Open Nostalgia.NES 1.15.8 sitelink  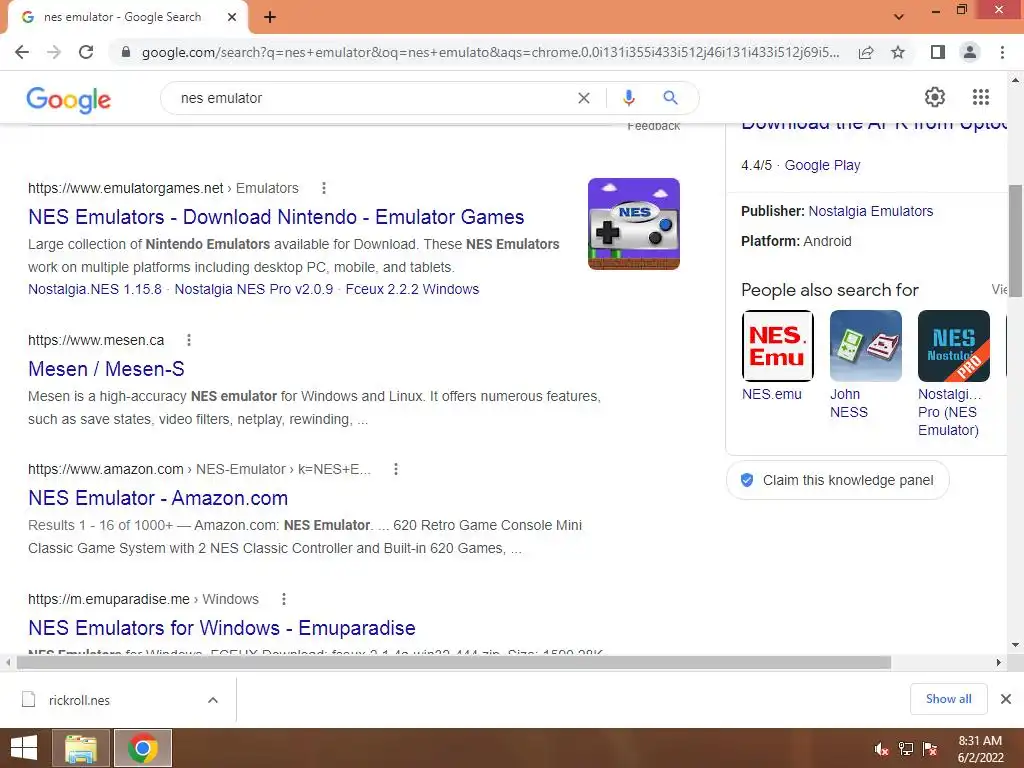click(95, 289)
